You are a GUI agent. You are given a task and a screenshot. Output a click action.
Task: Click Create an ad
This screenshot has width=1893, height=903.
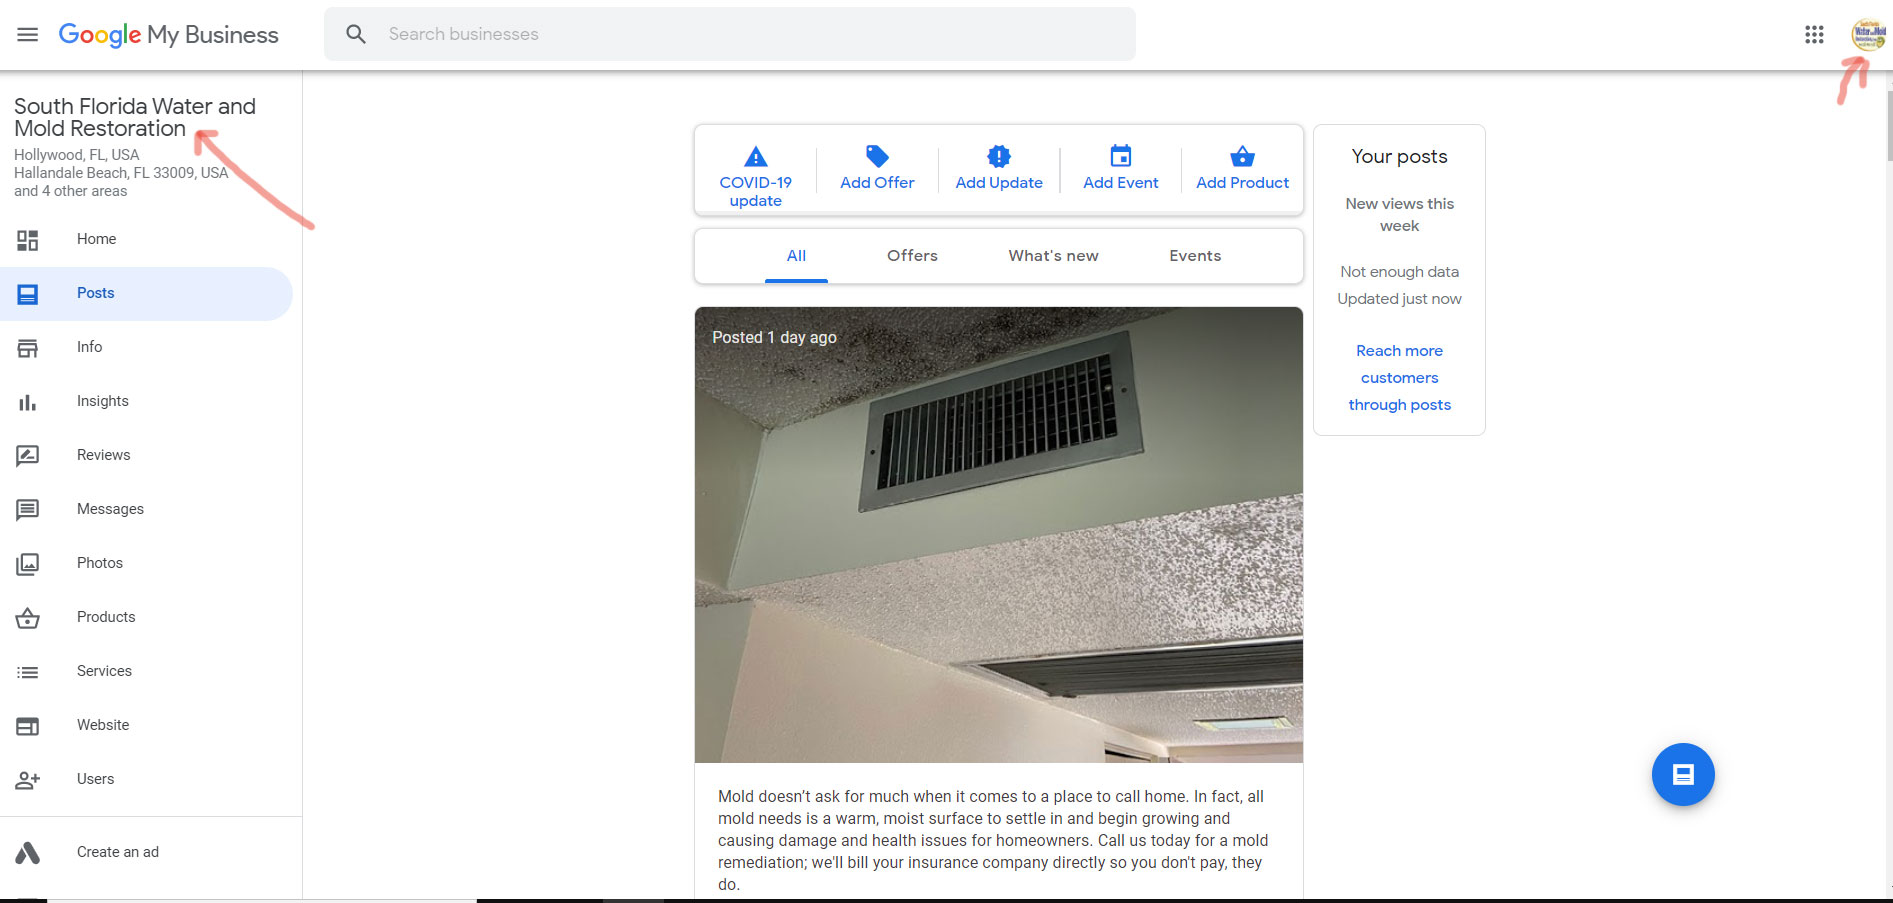tap(118, 852)
